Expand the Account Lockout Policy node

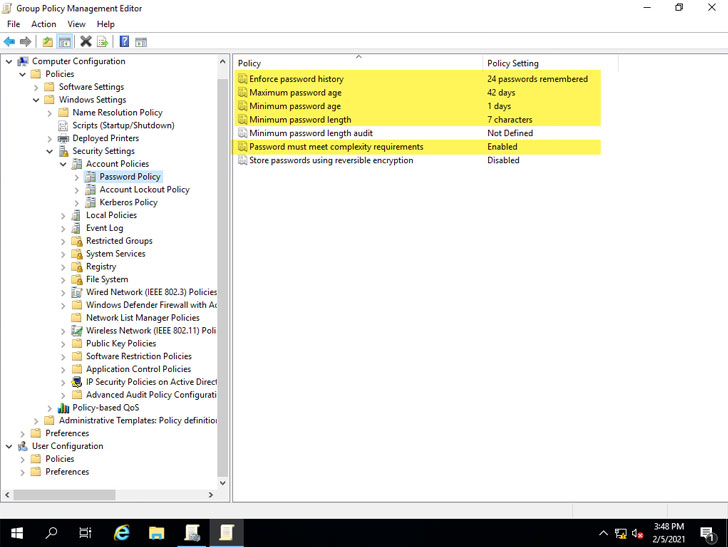77,190
